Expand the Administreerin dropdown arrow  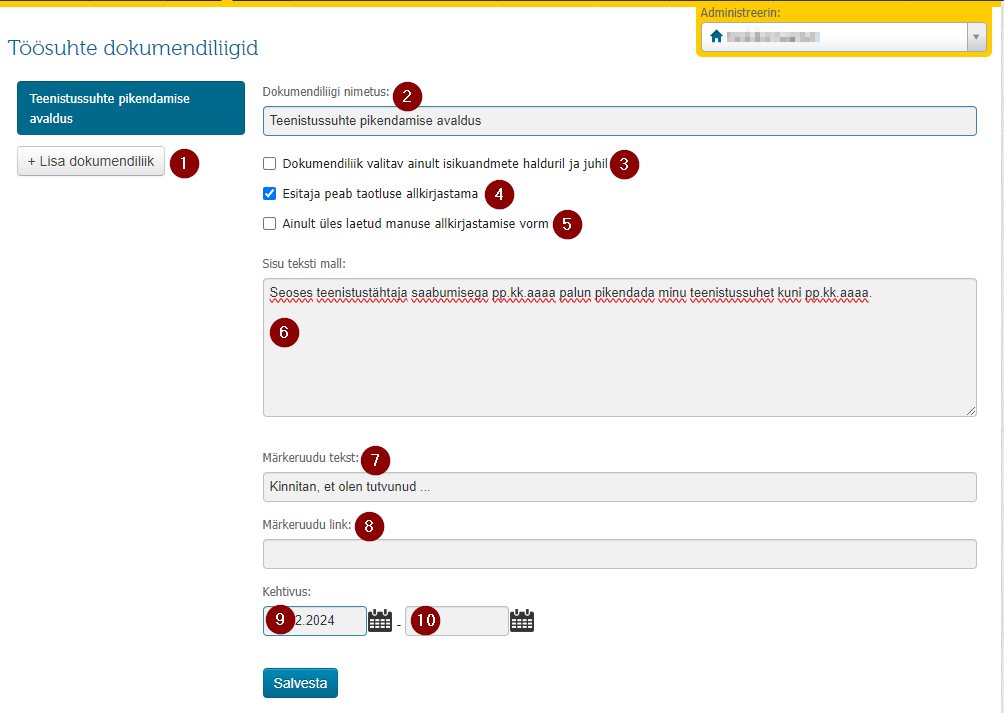click(976, 37)
